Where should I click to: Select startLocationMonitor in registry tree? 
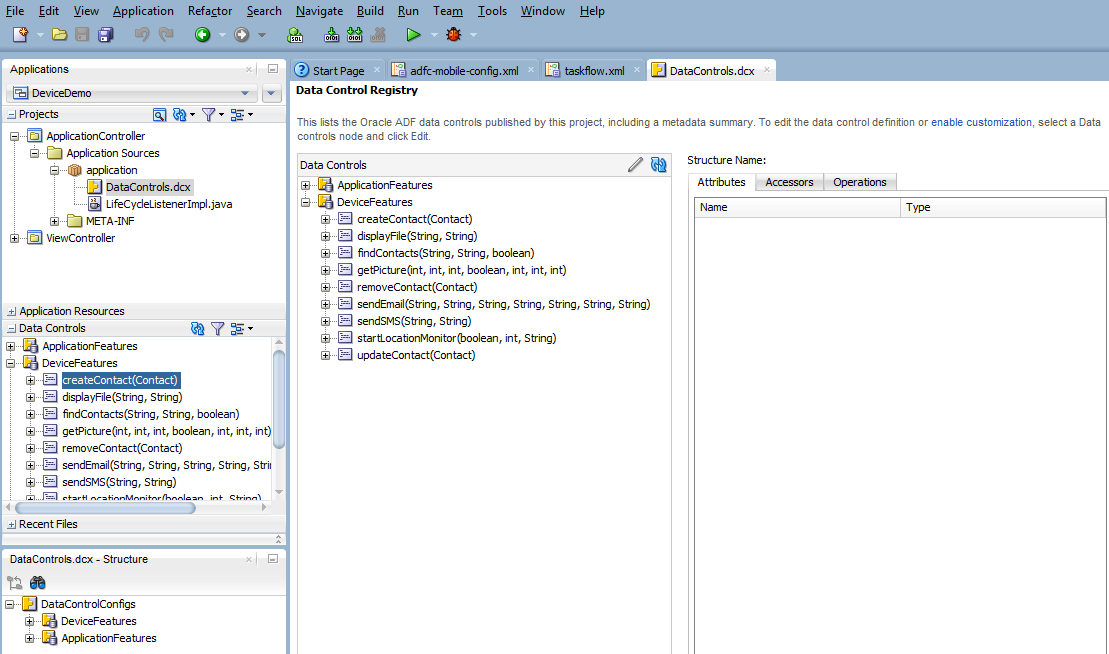pyautogui.click(x=456, y=338)
